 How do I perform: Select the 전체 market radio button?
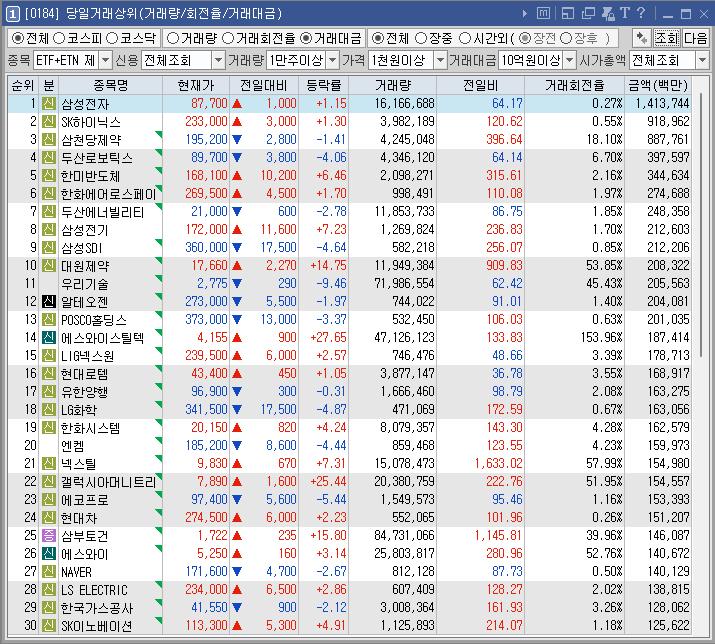click(x=17, y=38)
